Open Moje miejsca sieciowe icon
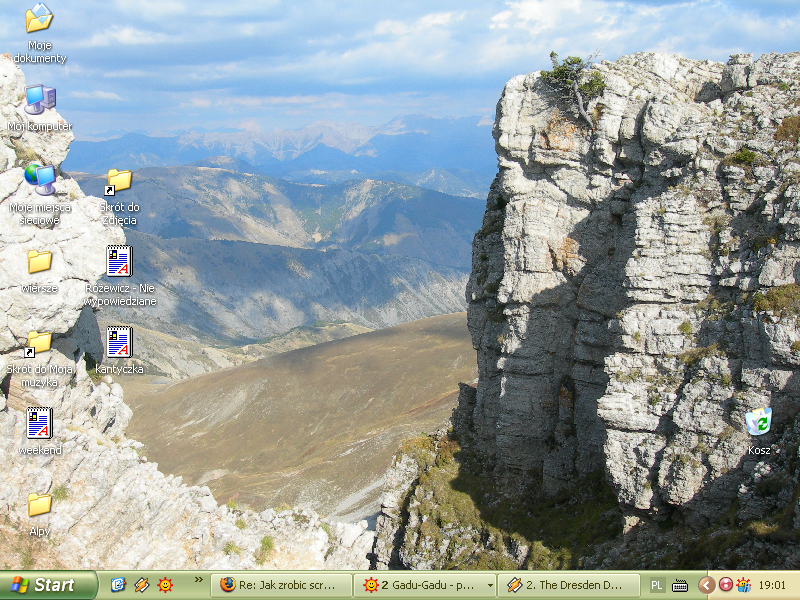Screen dimensions: 800x600 click(x=39, y=178)
